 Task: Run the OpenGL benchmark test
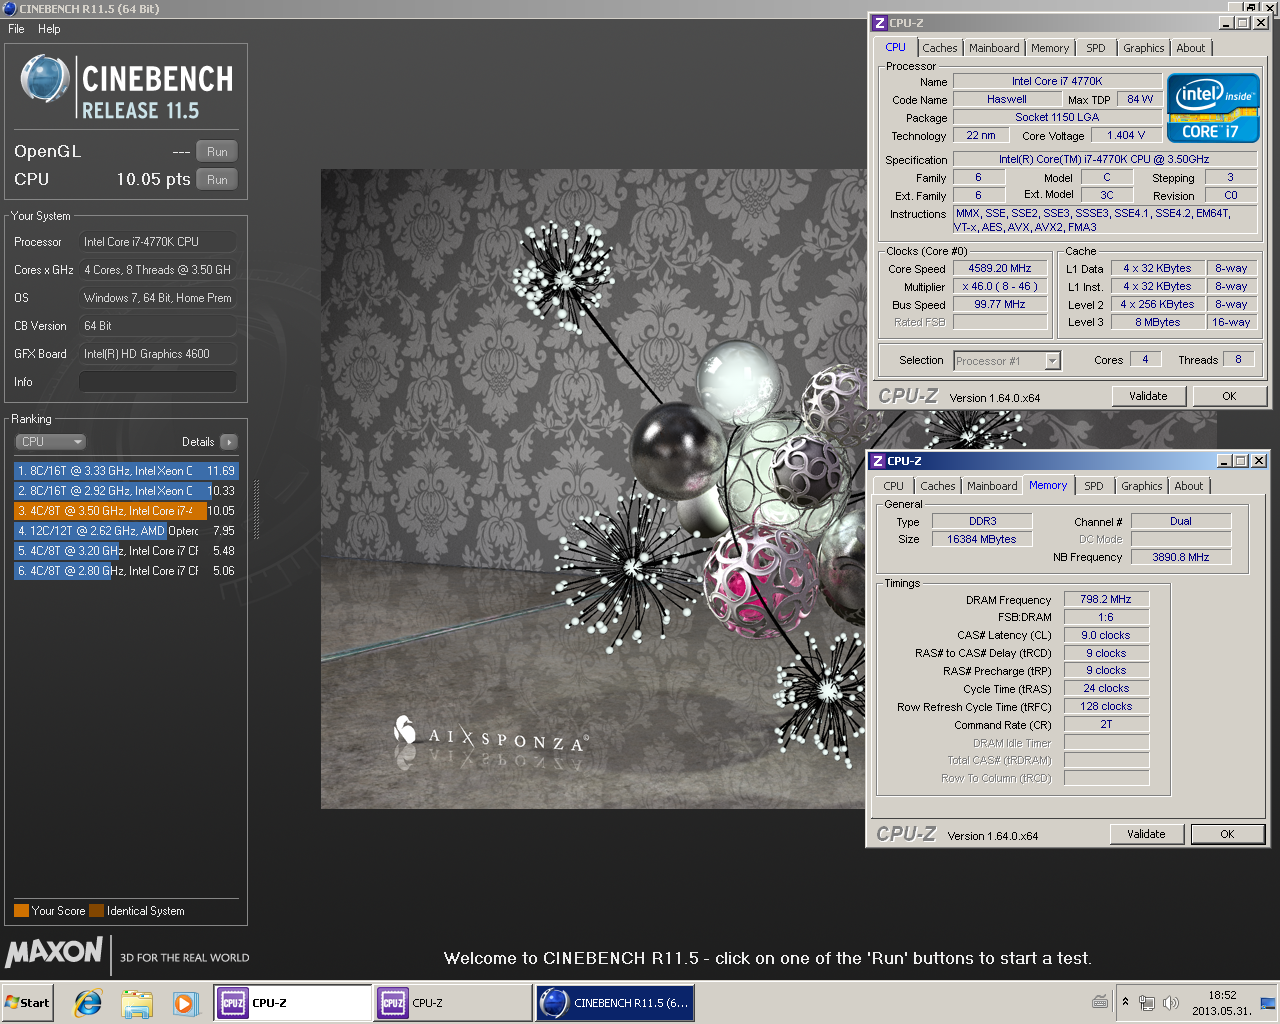pos(217,152)
